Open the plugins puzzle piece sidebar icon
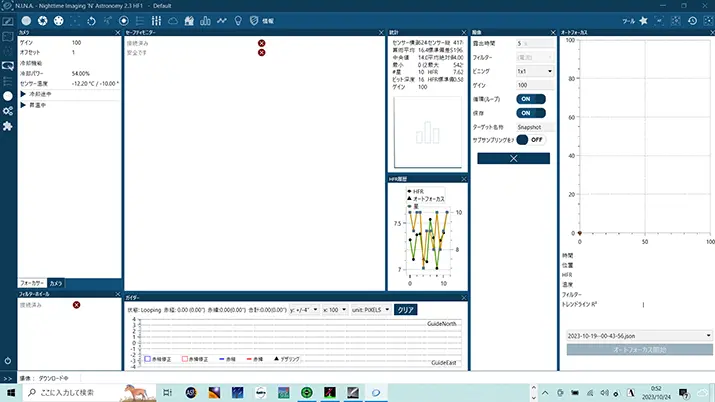The height and width of the screenshot is (402, 715). tap(8, 126)
